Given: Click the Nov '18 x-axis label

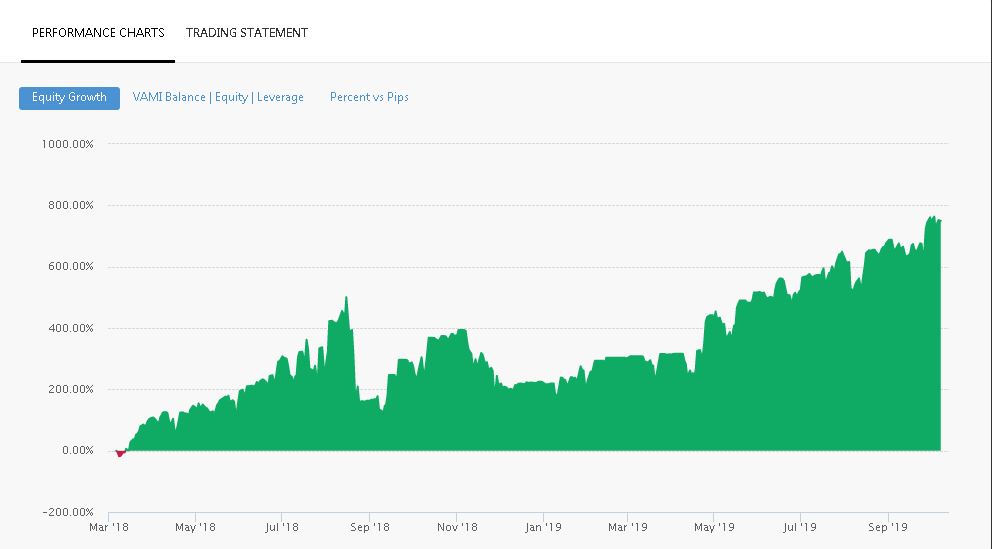Looking at the screenshot, I should click(x=457, y=527).
